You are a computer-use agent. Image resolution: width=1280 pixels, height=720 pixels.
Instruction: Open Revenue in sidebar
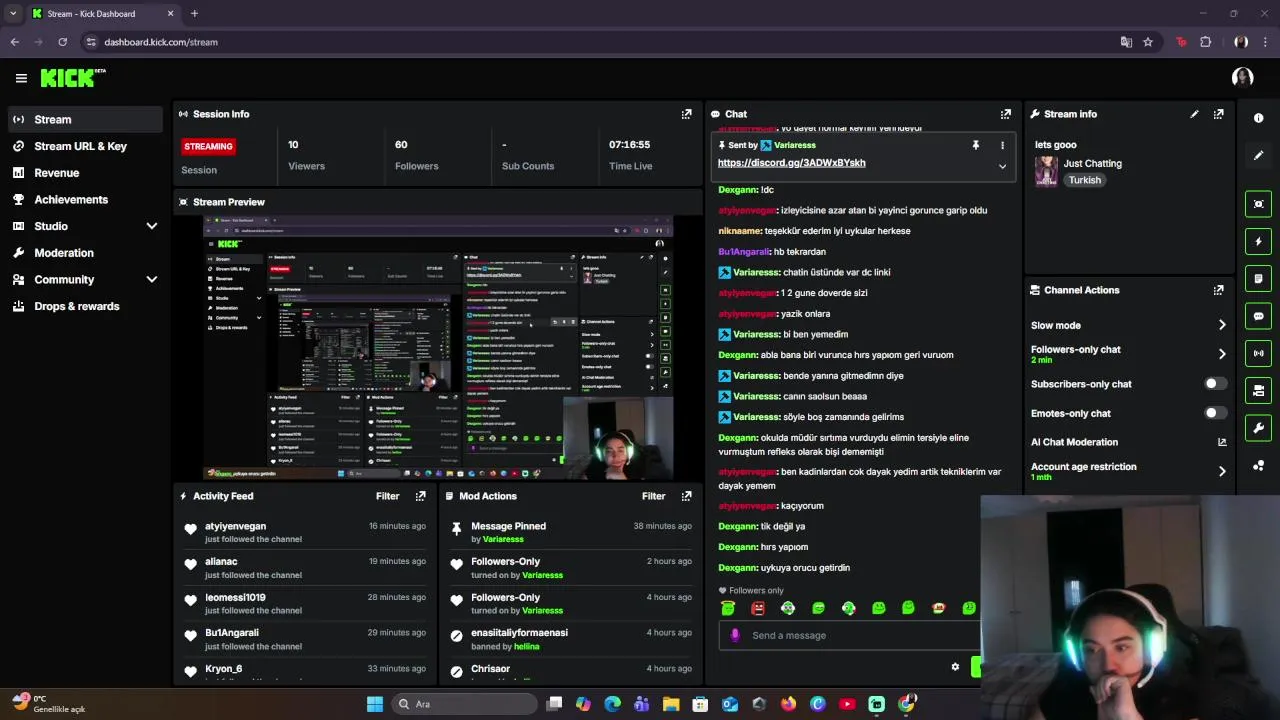(84, 173)
